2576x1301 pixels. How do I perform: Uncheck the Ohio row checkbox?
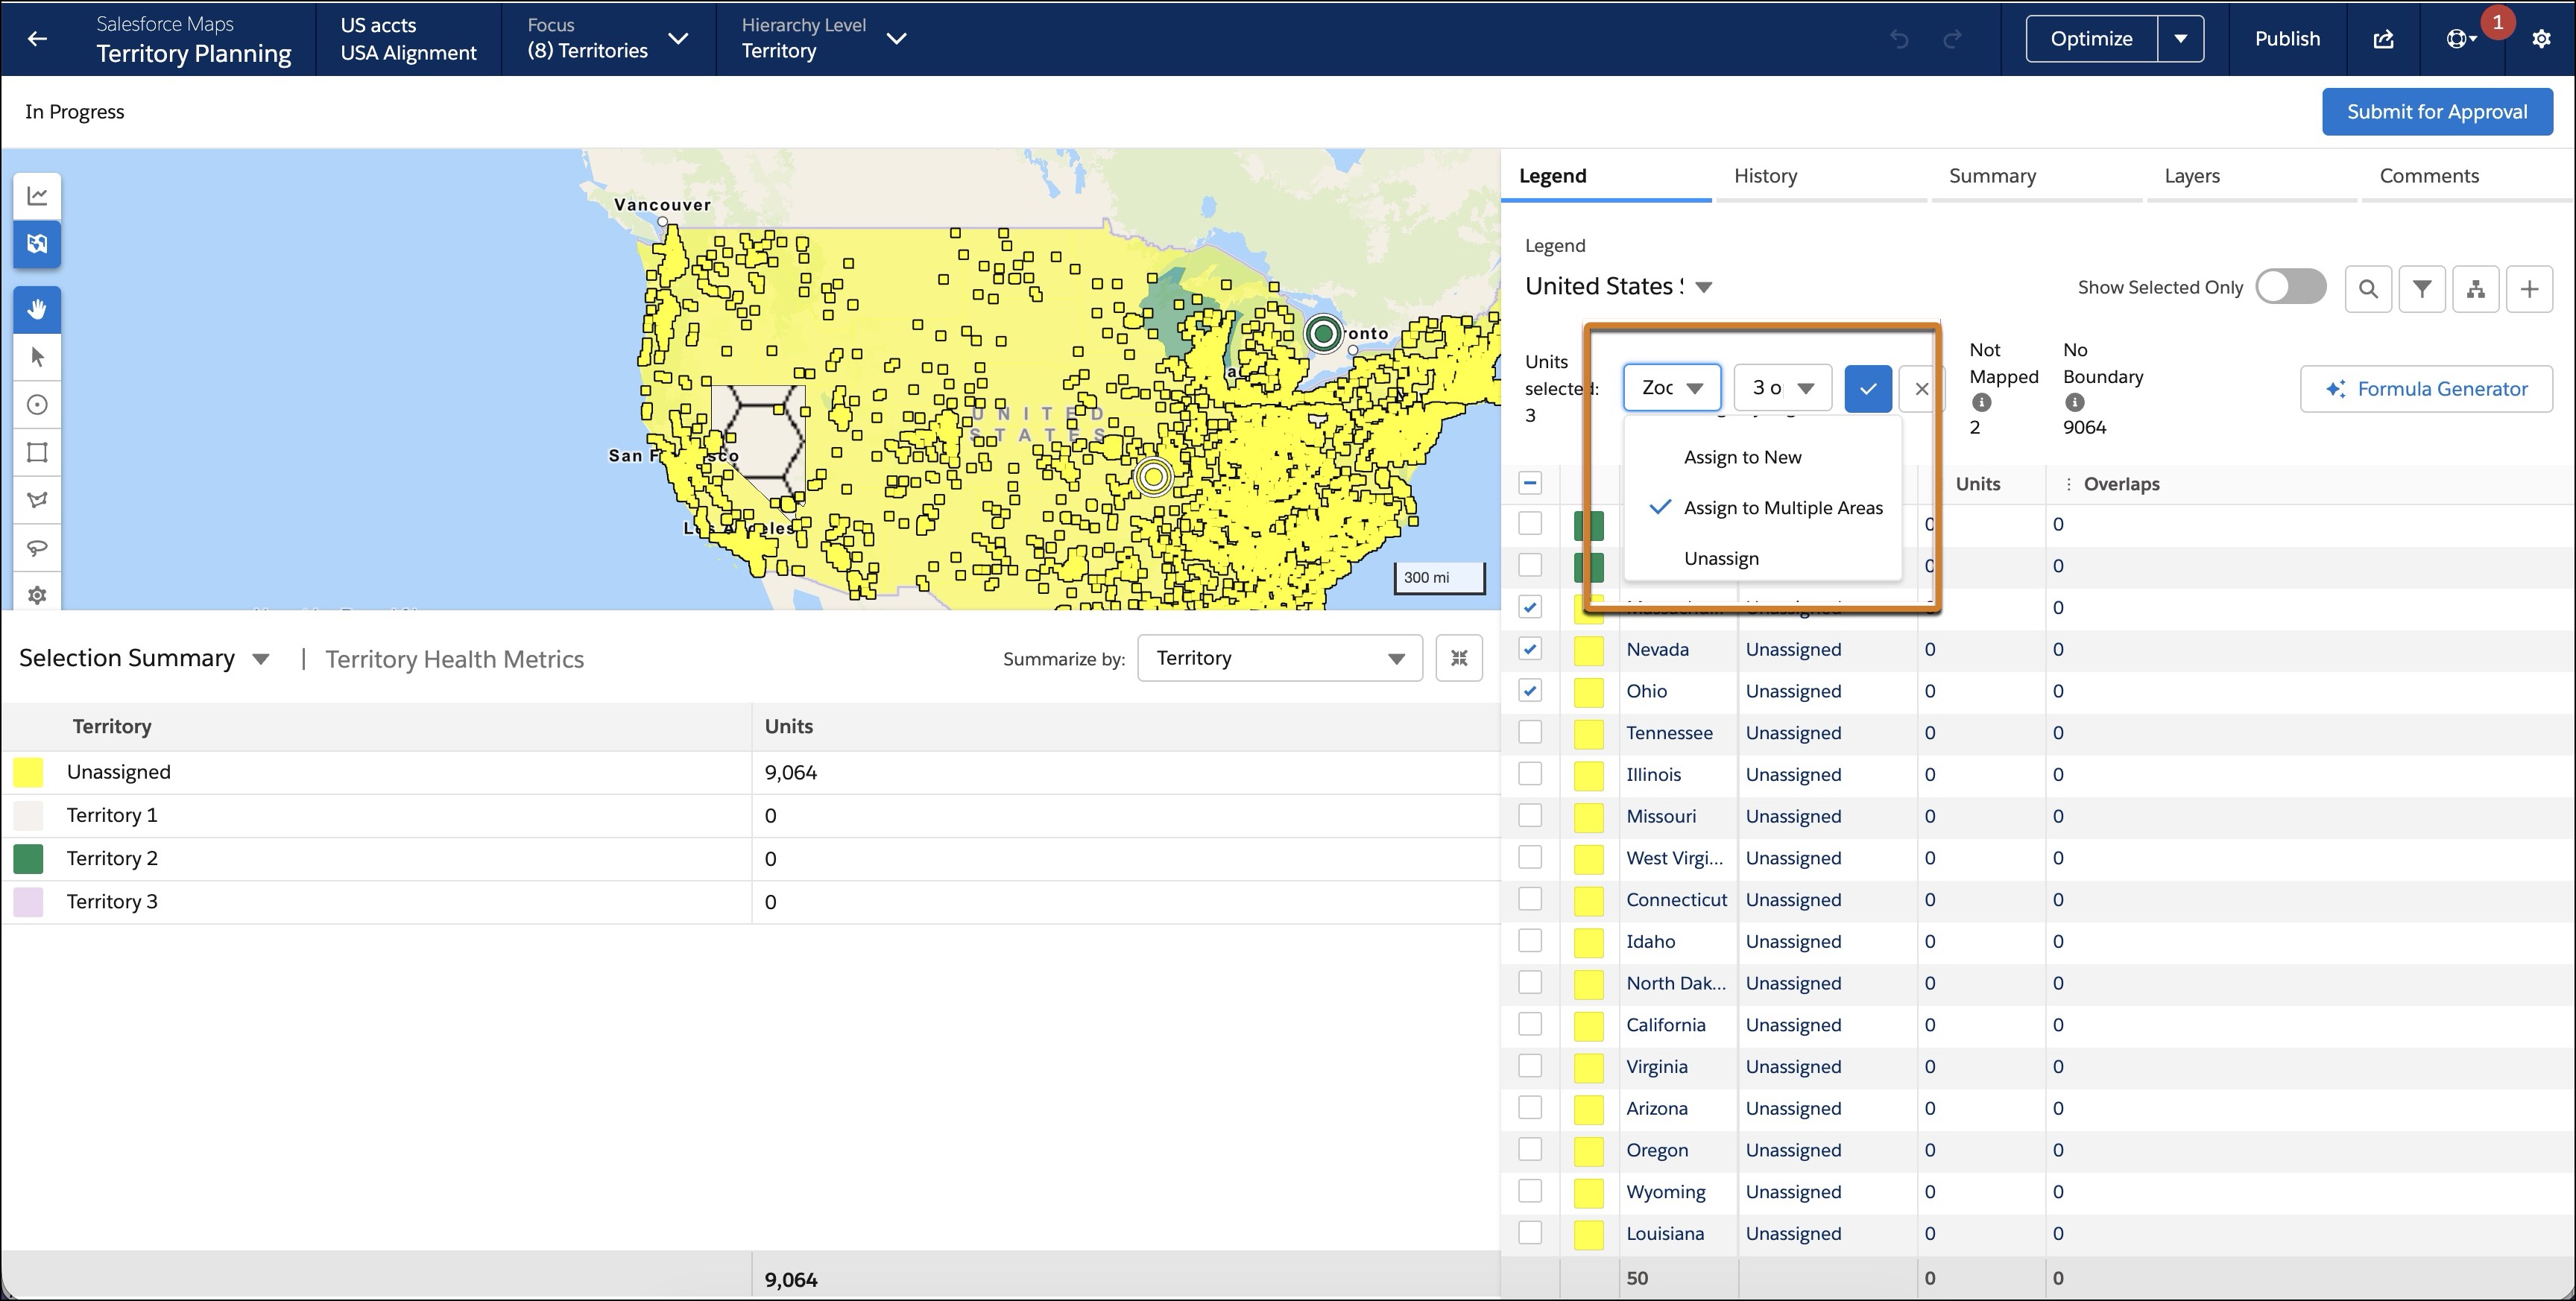point(1530,691)
